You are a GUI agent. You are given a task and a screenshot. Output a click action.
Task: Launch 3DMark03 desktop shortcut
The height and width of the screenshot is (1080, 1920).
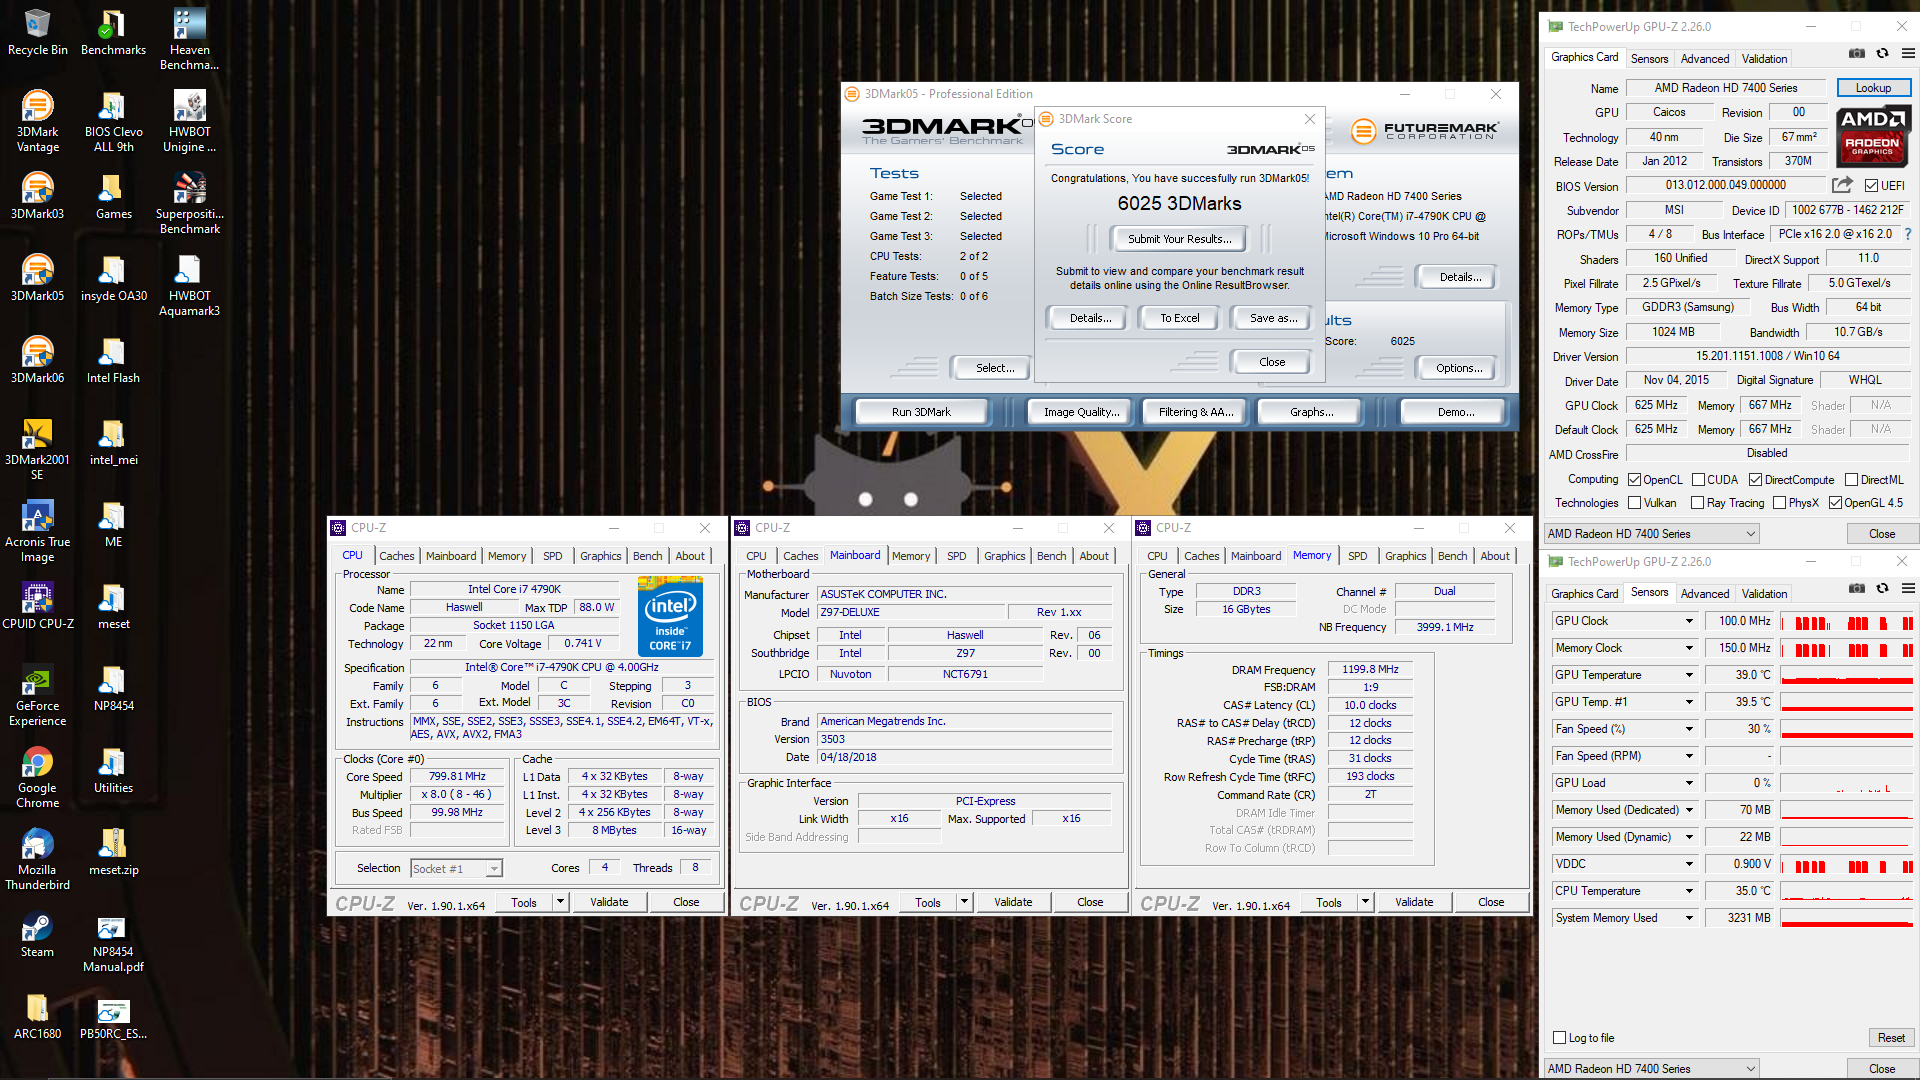click(37, 196)
